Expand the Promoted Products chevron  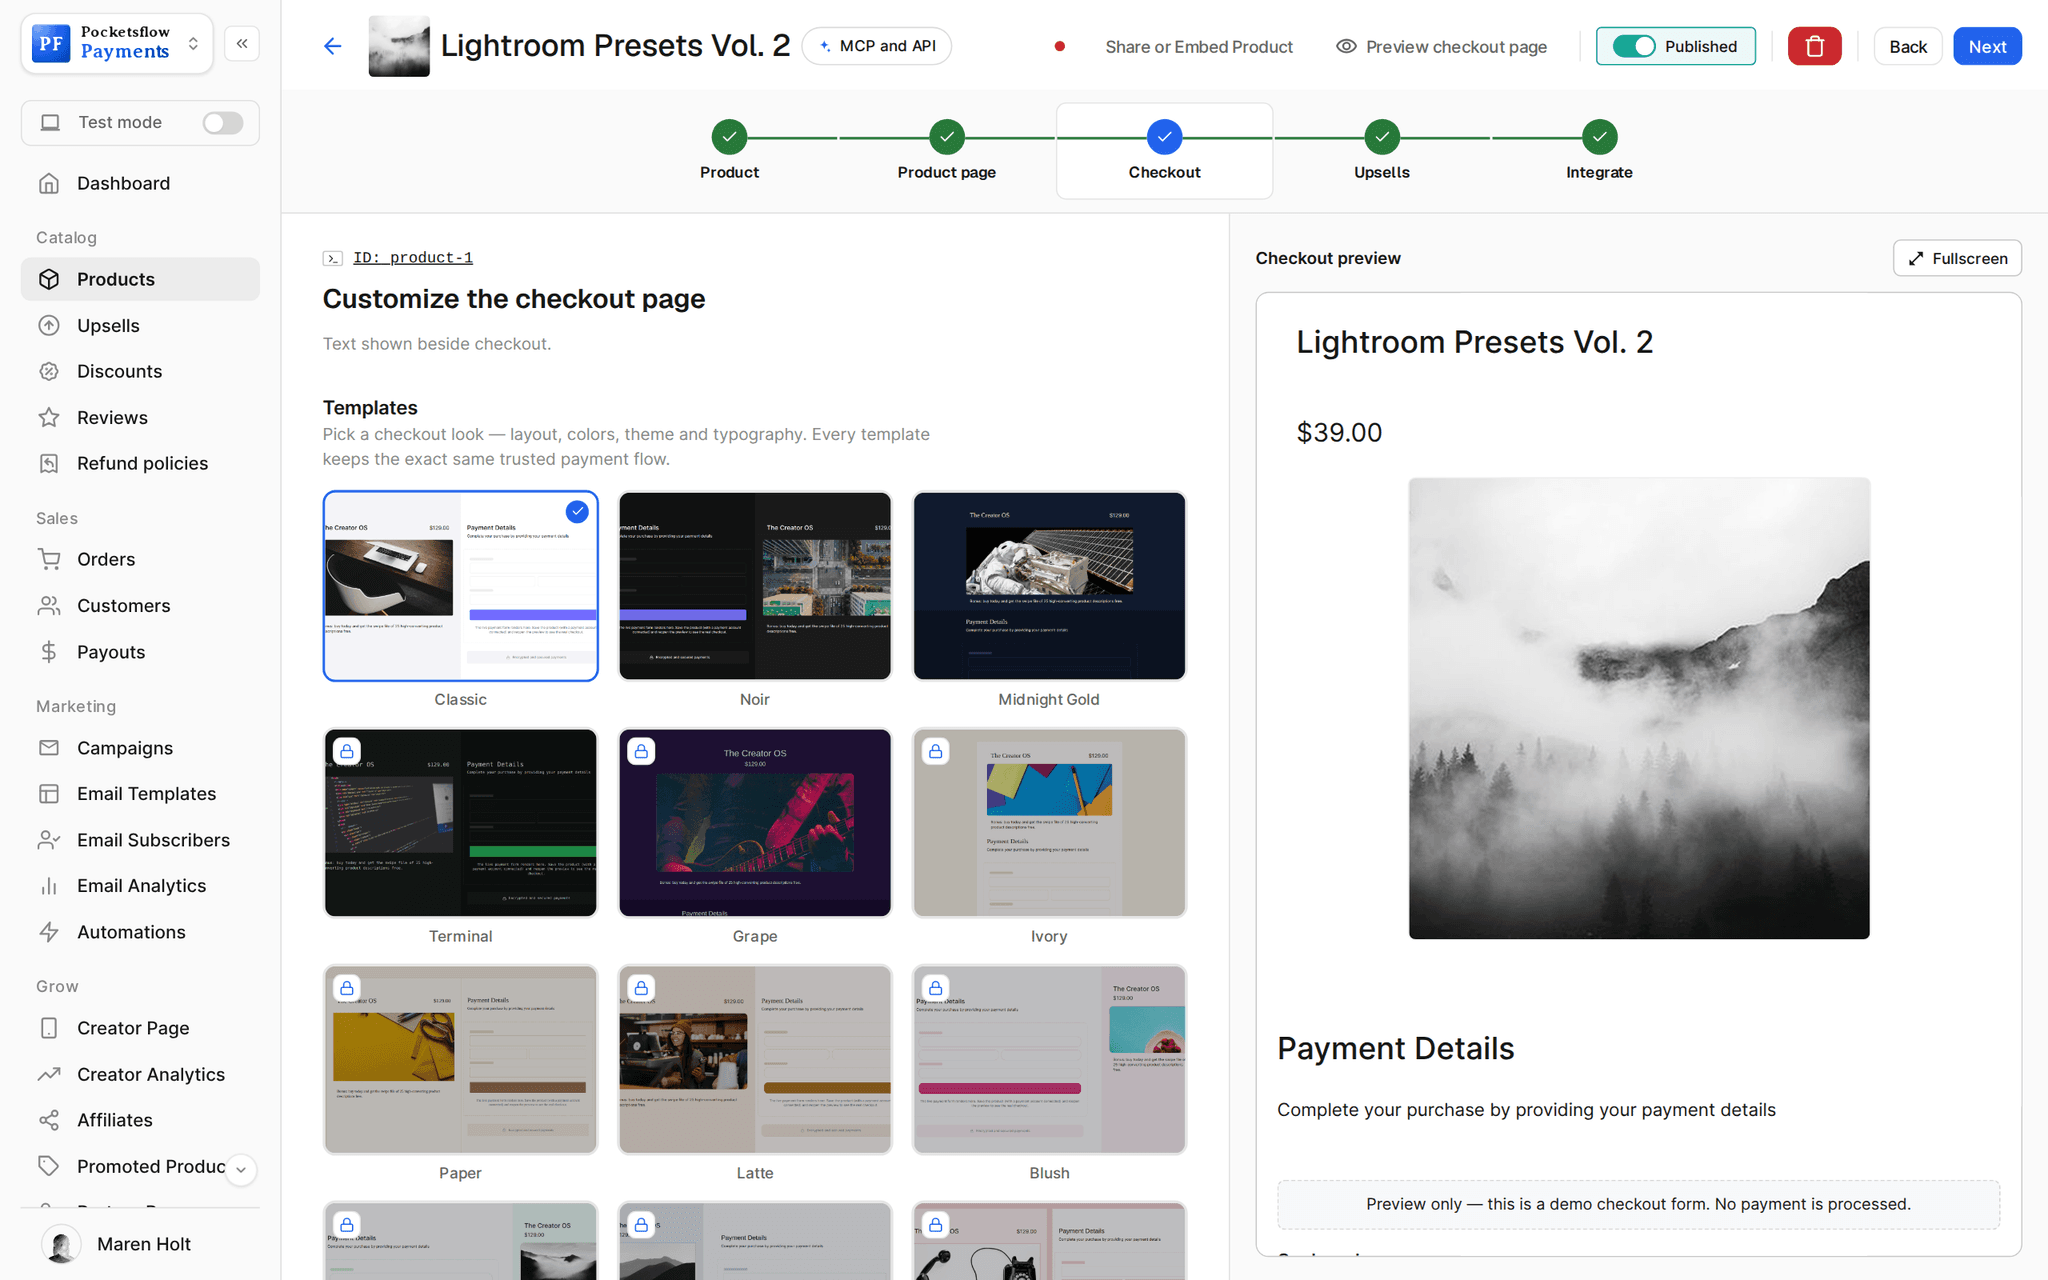point(241,1169)
